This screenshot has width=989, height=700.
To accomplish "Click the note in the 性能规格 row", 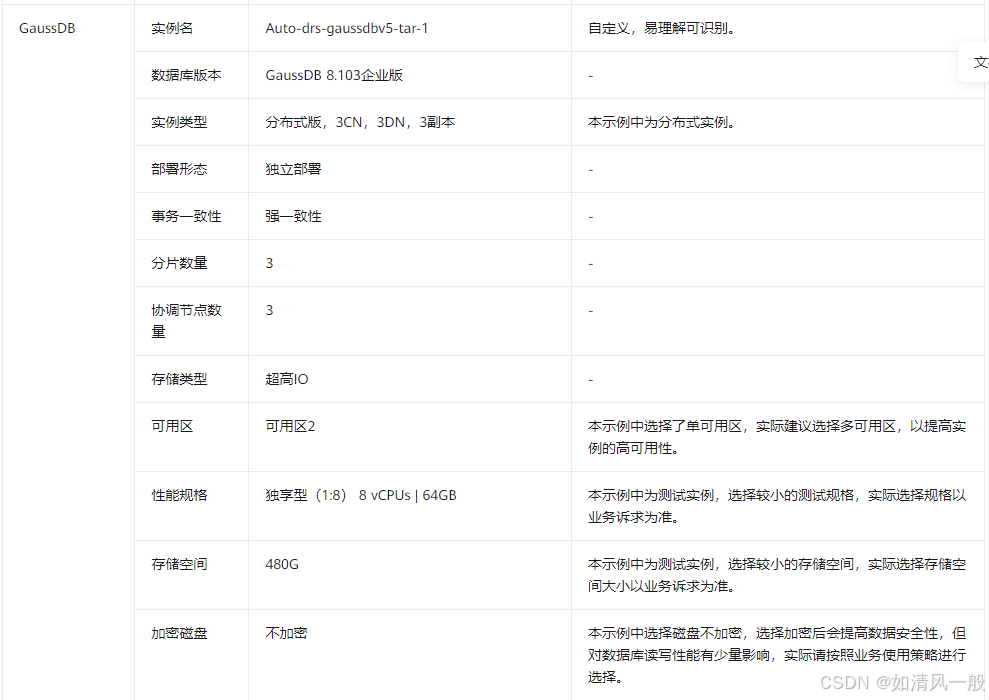I will (777, 506).
